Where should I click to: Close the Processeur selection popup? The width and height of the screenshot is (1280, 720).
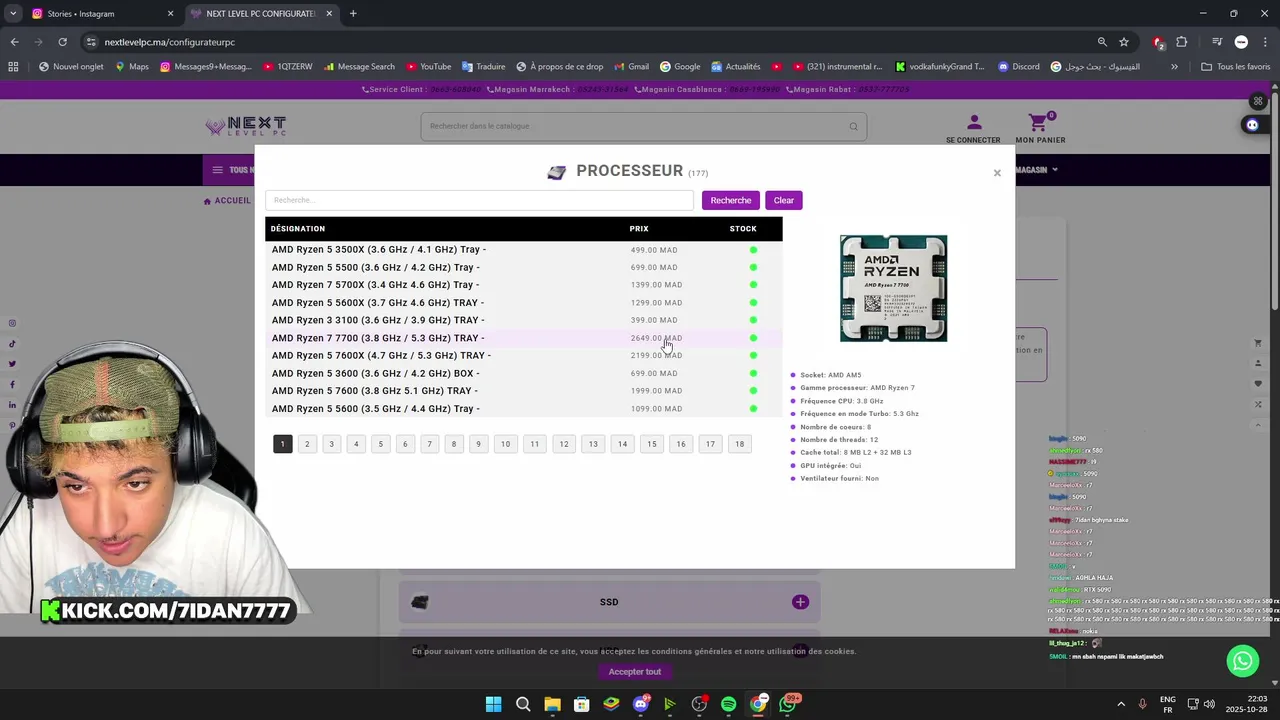[x=997, y=173]
